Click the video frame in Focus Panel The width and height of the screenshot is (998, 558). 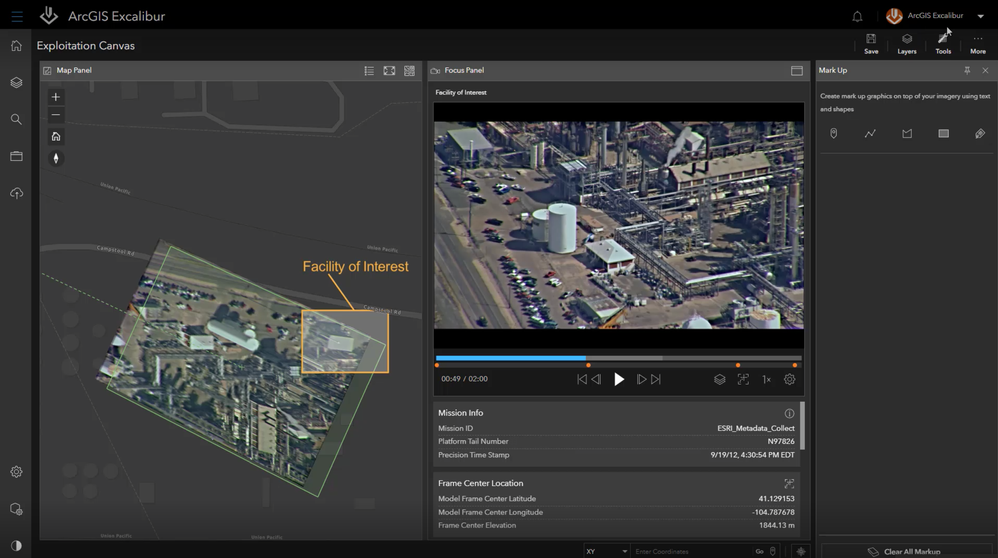[619, 225]
